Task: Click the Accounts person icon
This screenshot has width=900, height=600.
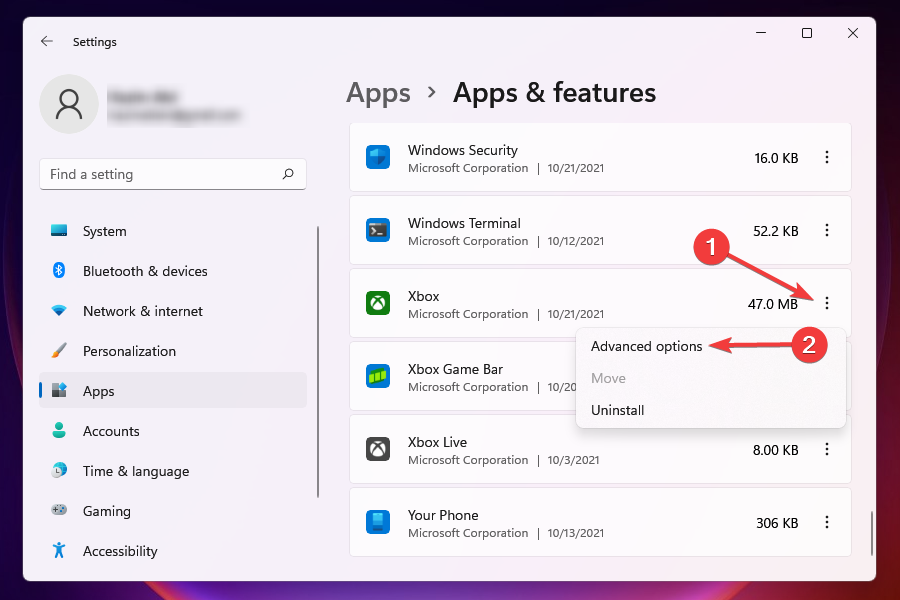Action: click(x=59, y=430)
